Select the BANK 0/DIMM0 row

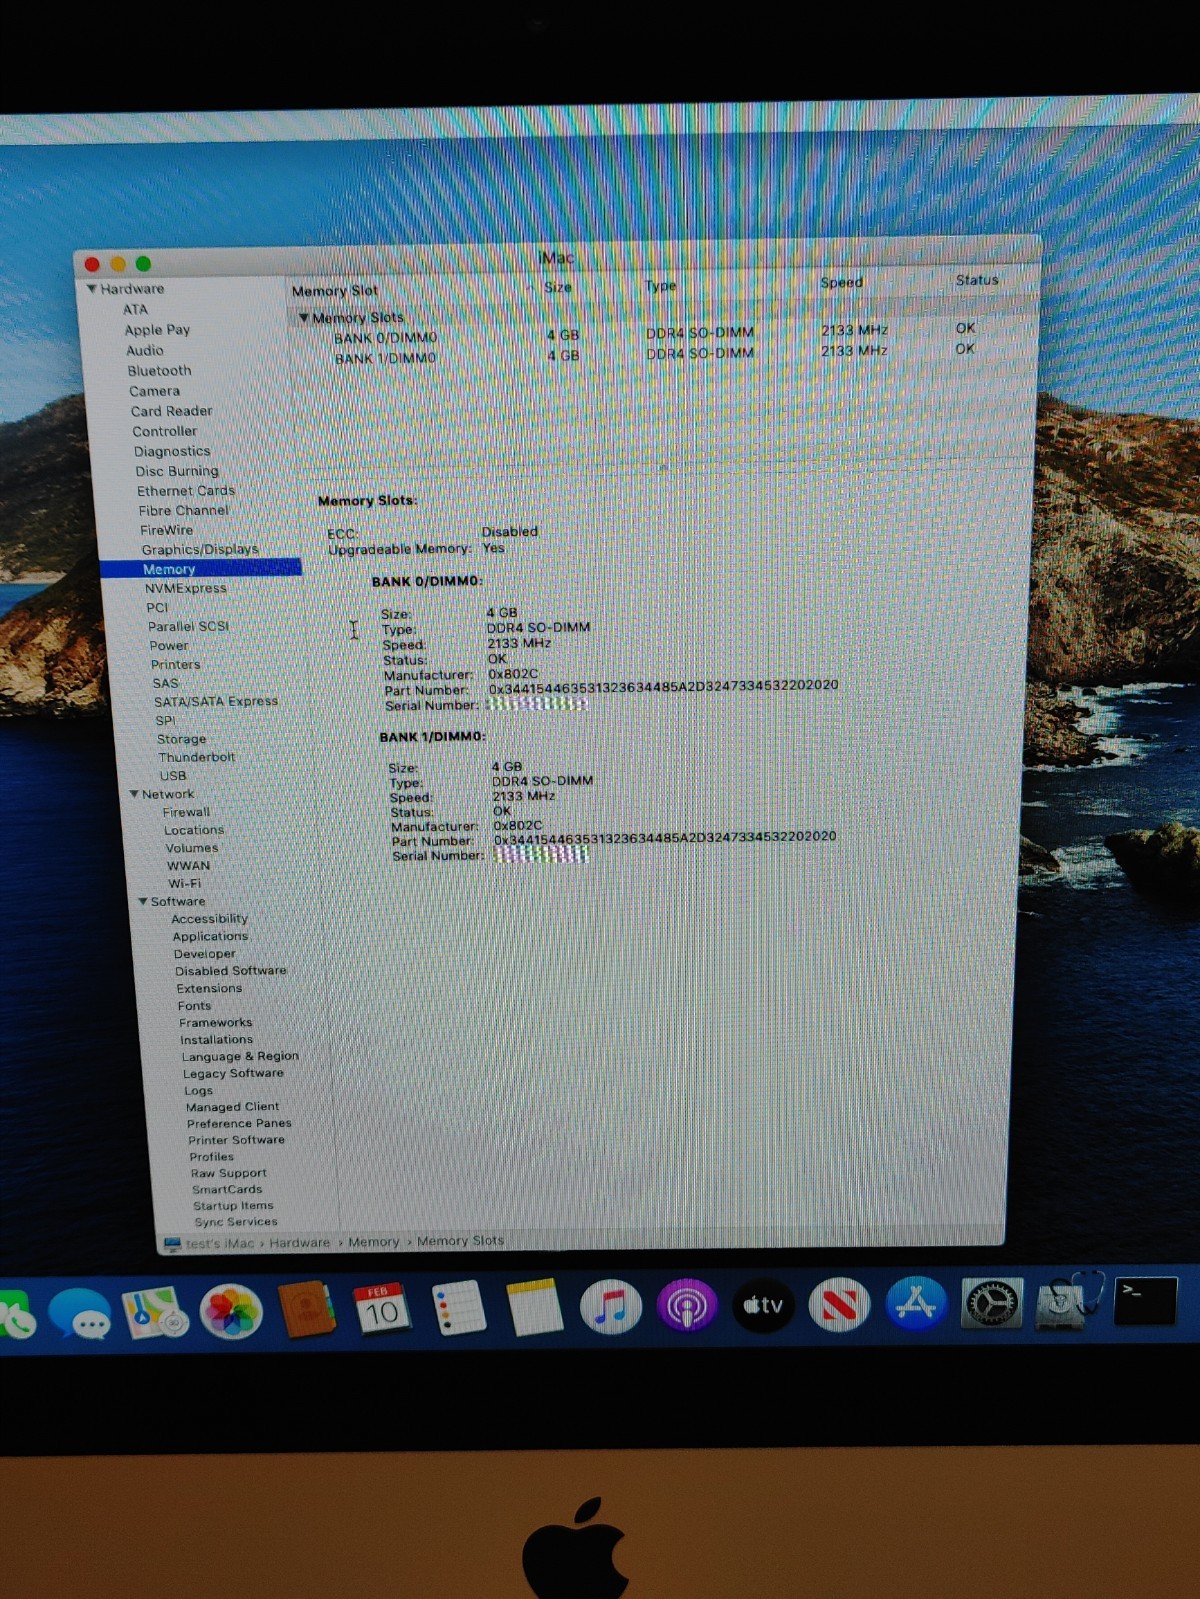pyautogui.click(x=385, y=338)
